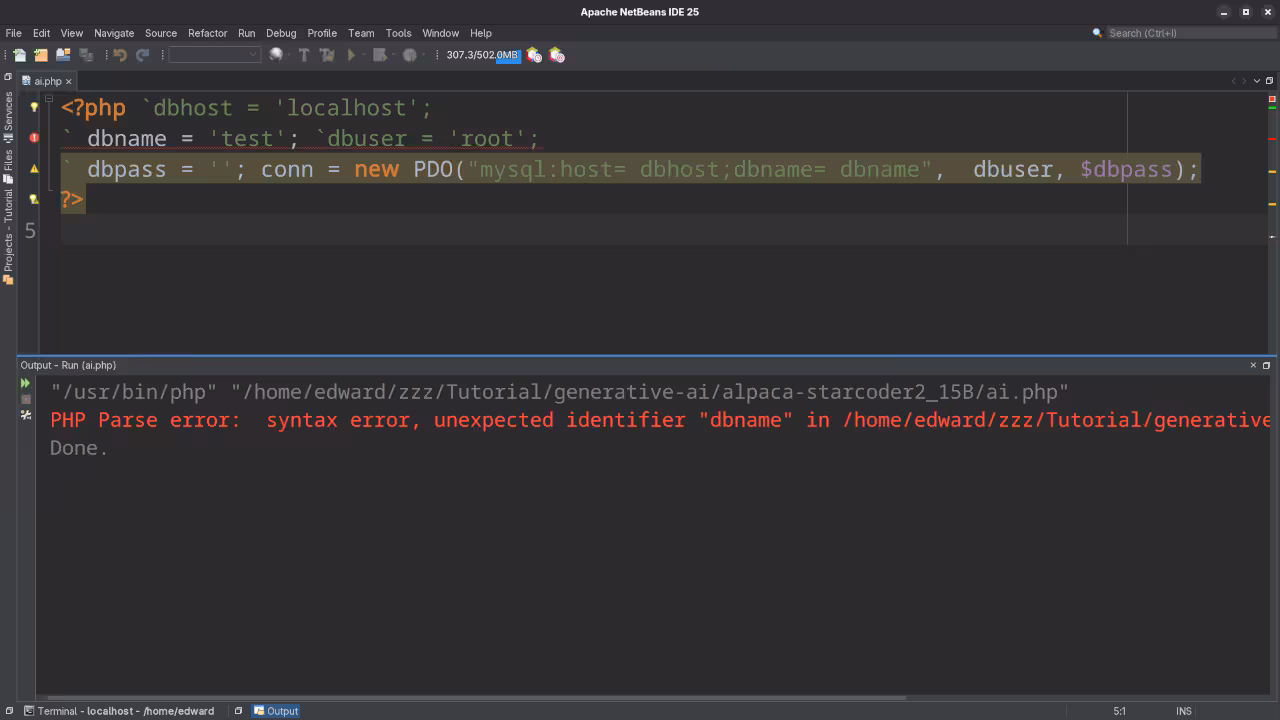
Task: Open the editor document list dropdown arrow
Action: 1257,81
